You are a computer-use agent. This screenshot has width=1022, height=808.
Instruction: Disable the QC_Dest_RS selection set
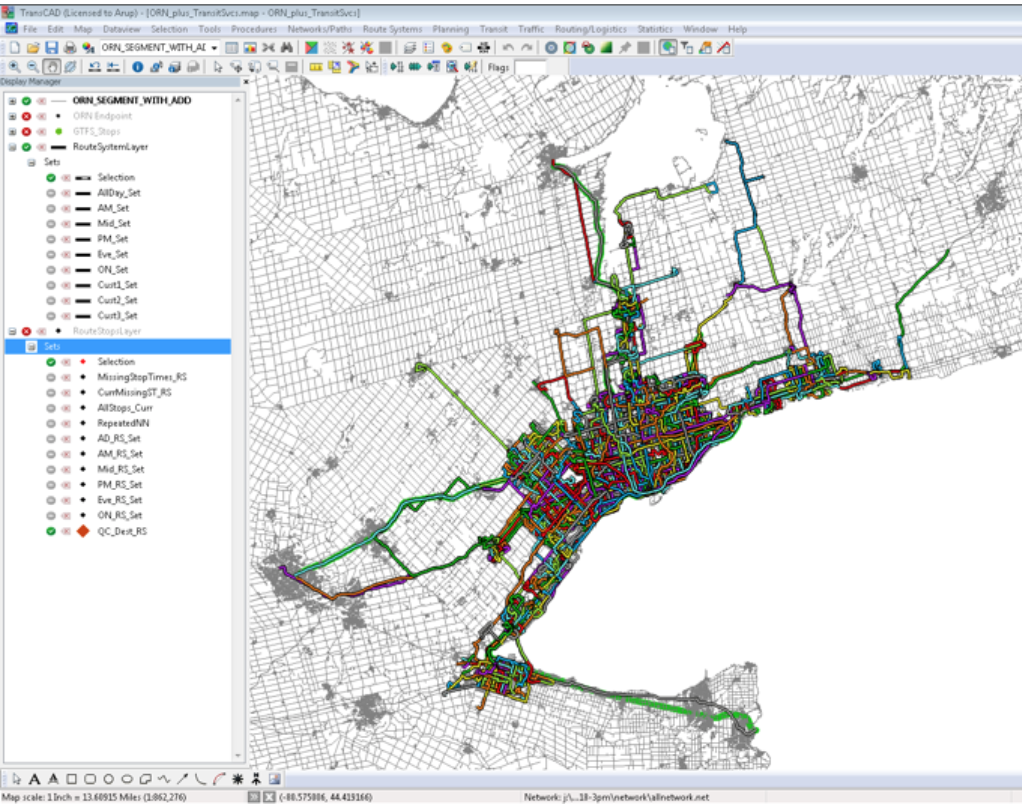click(51, 531)
